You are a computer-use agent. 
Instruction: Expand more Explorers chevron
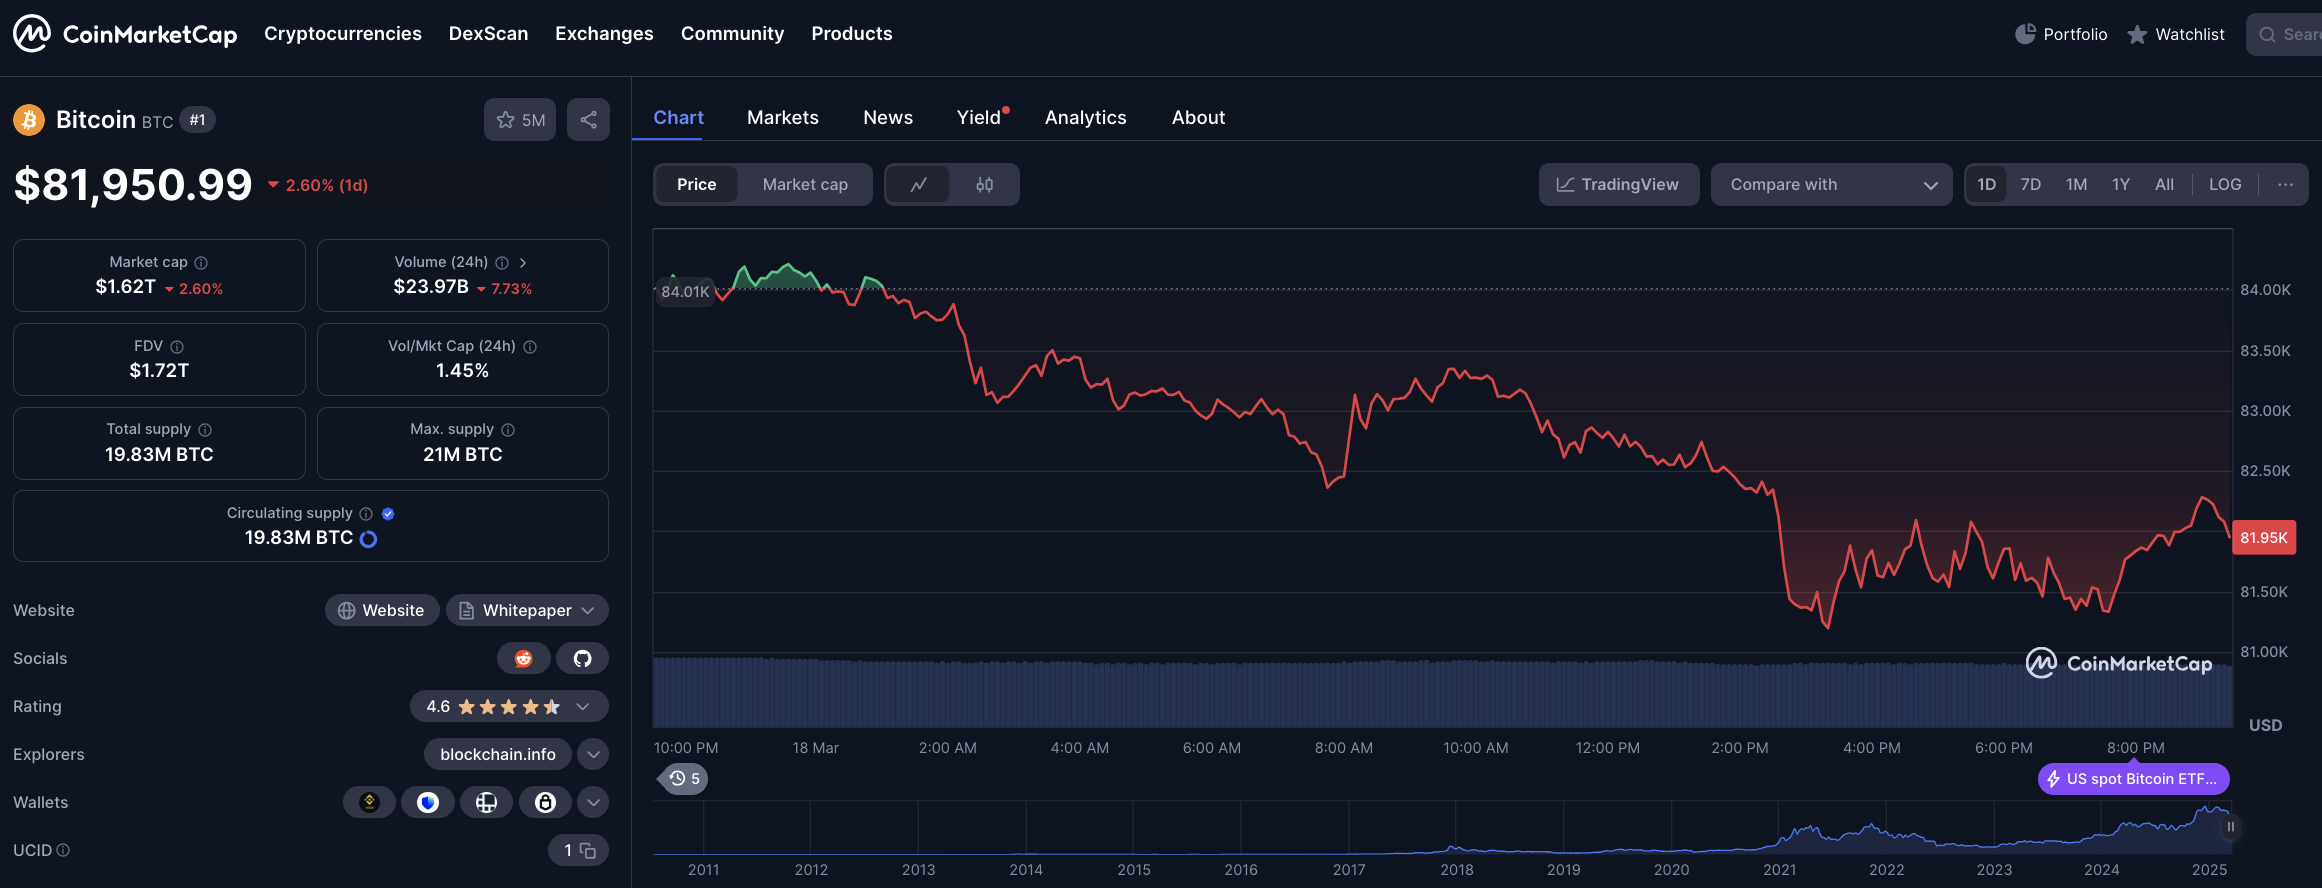click(593, 754)
